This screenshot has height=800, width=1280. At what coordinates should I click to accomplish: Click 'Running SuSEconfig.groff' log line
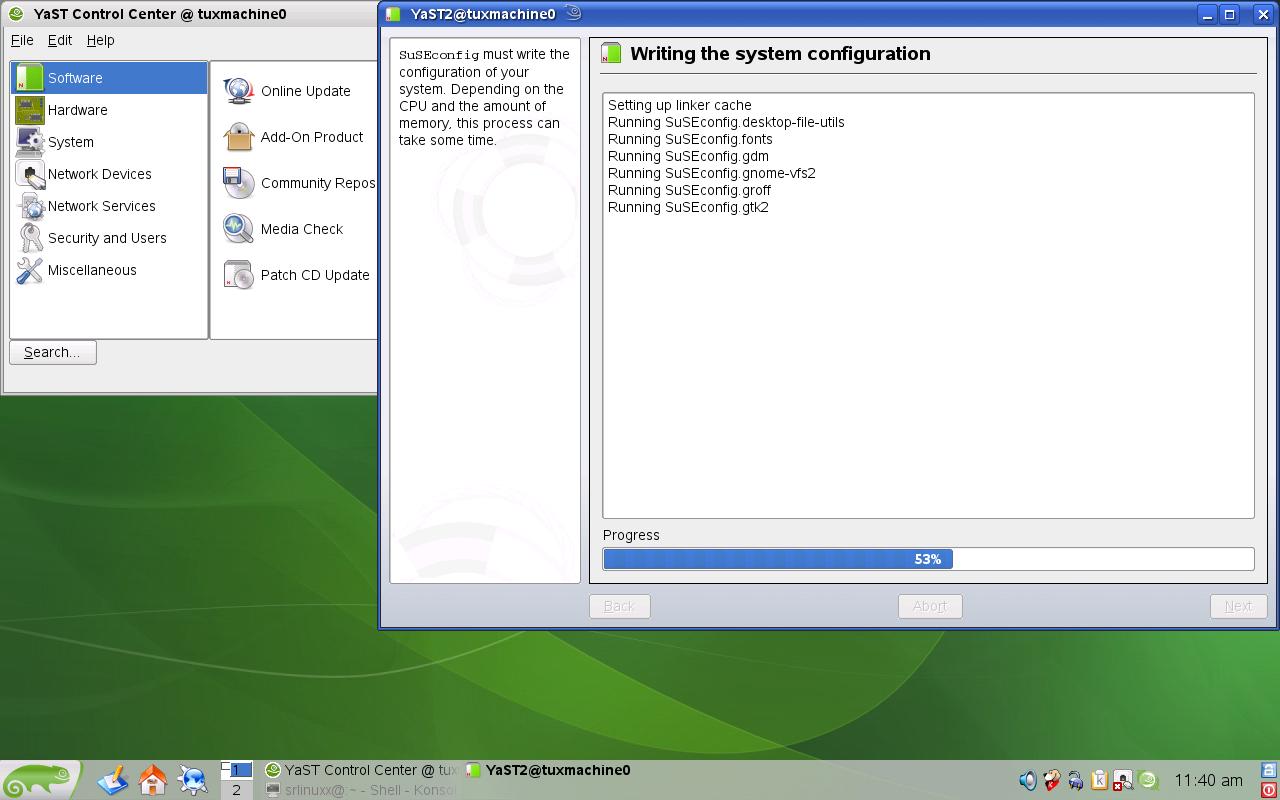pyautogui.click(x=689, y=190)
